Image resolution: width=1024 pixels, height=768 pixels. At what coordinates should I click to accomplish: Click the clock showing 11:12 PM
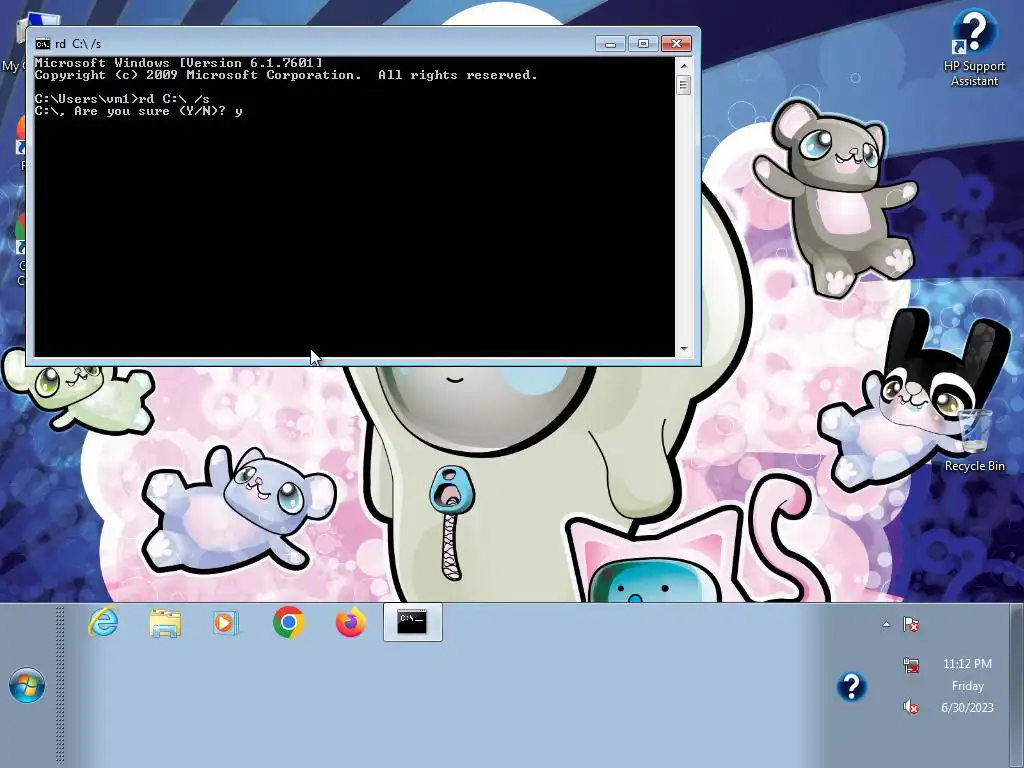click(x=967, y=664)
